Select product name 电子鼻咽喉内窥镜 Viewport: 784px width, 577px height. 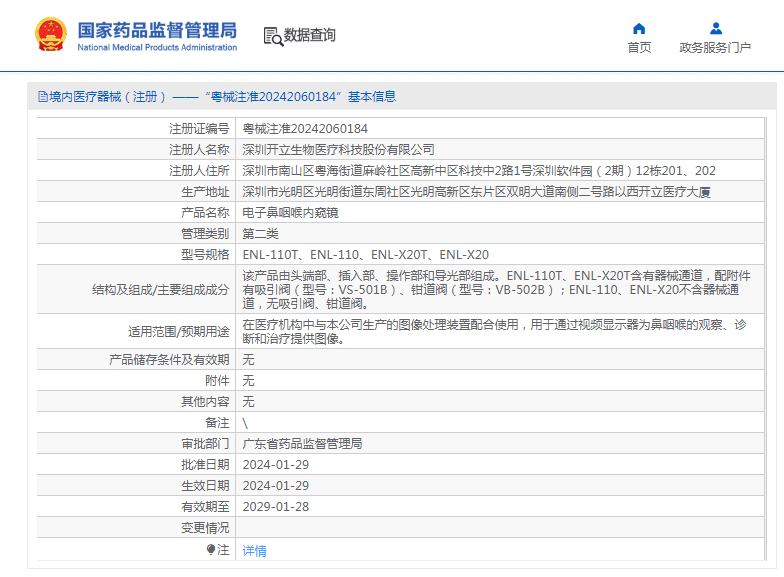pyautogui.click(x=290, y=212)
